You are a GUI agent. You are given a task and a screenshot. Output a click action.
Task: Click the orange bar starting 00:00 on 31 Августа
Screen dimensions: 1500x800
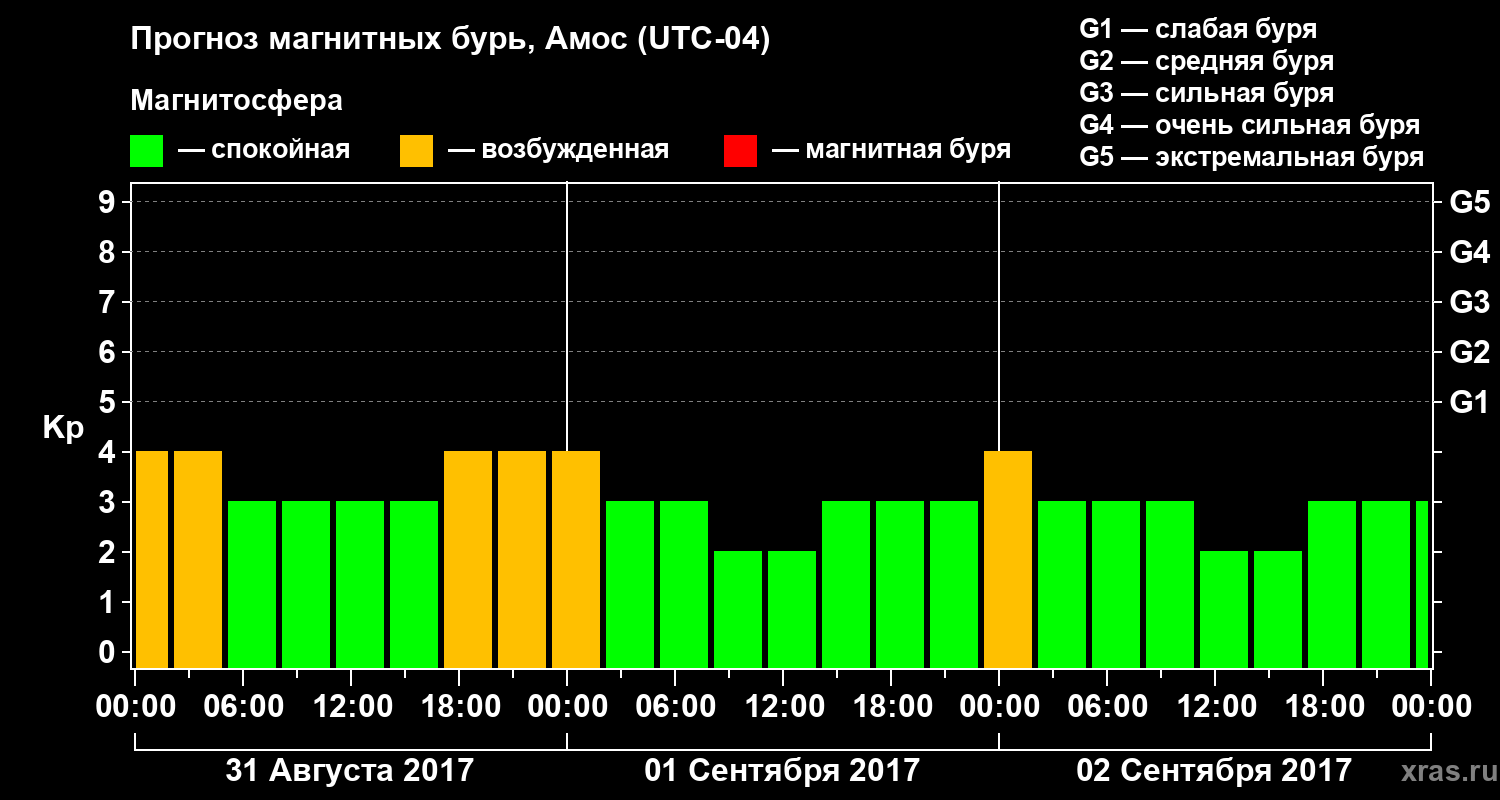(152, 560)
